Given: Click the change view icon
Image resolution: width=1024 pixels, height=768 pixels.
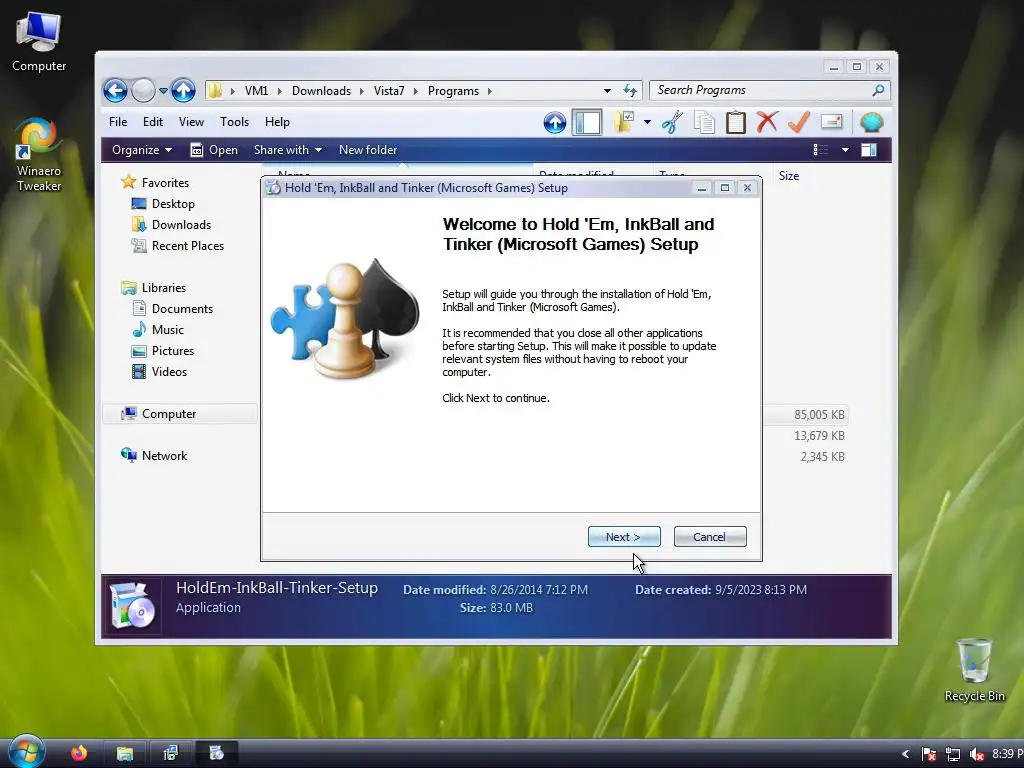Looking at the screenshot, I should [x=821, y=150].
